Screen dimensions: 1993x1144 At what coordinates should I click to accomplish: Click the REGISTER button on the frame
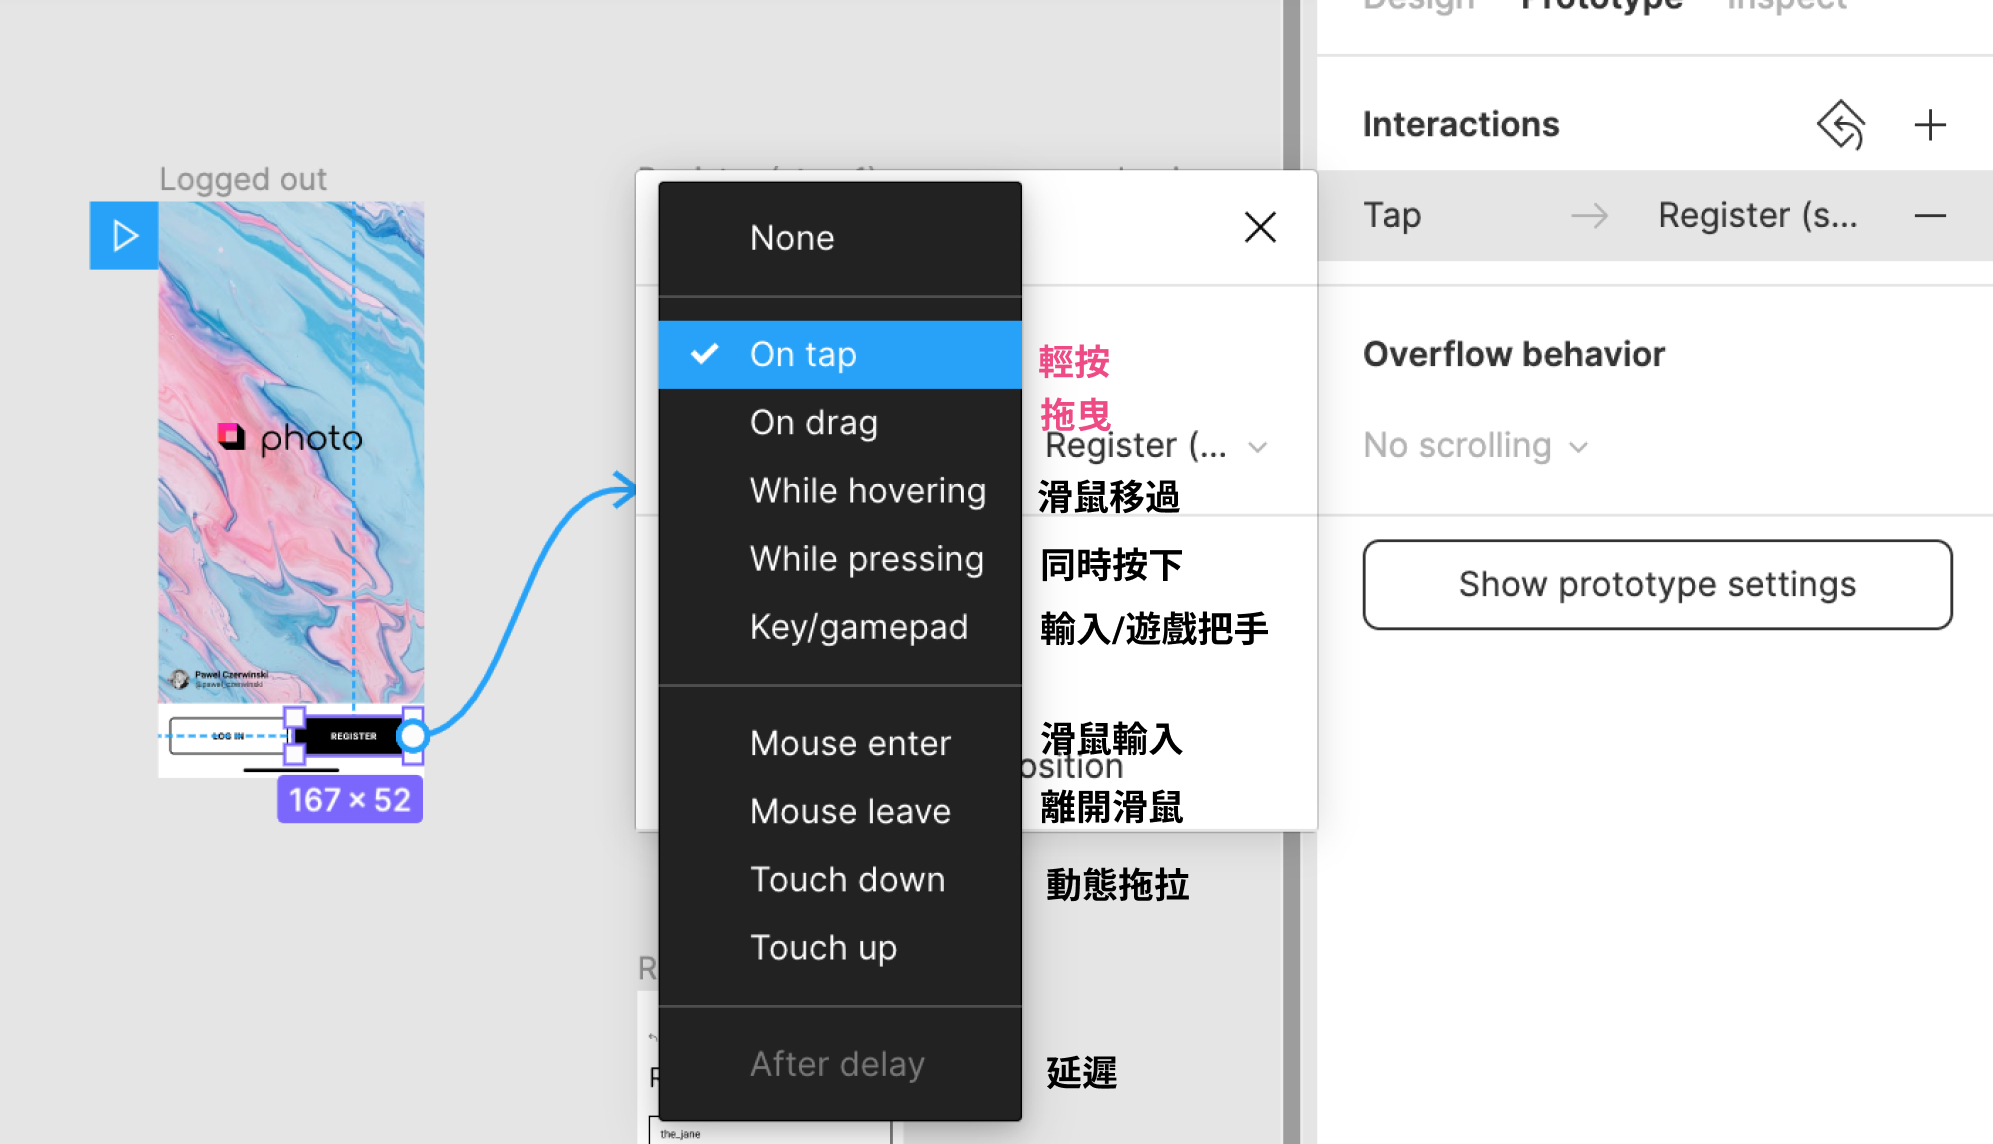point(352,736)
